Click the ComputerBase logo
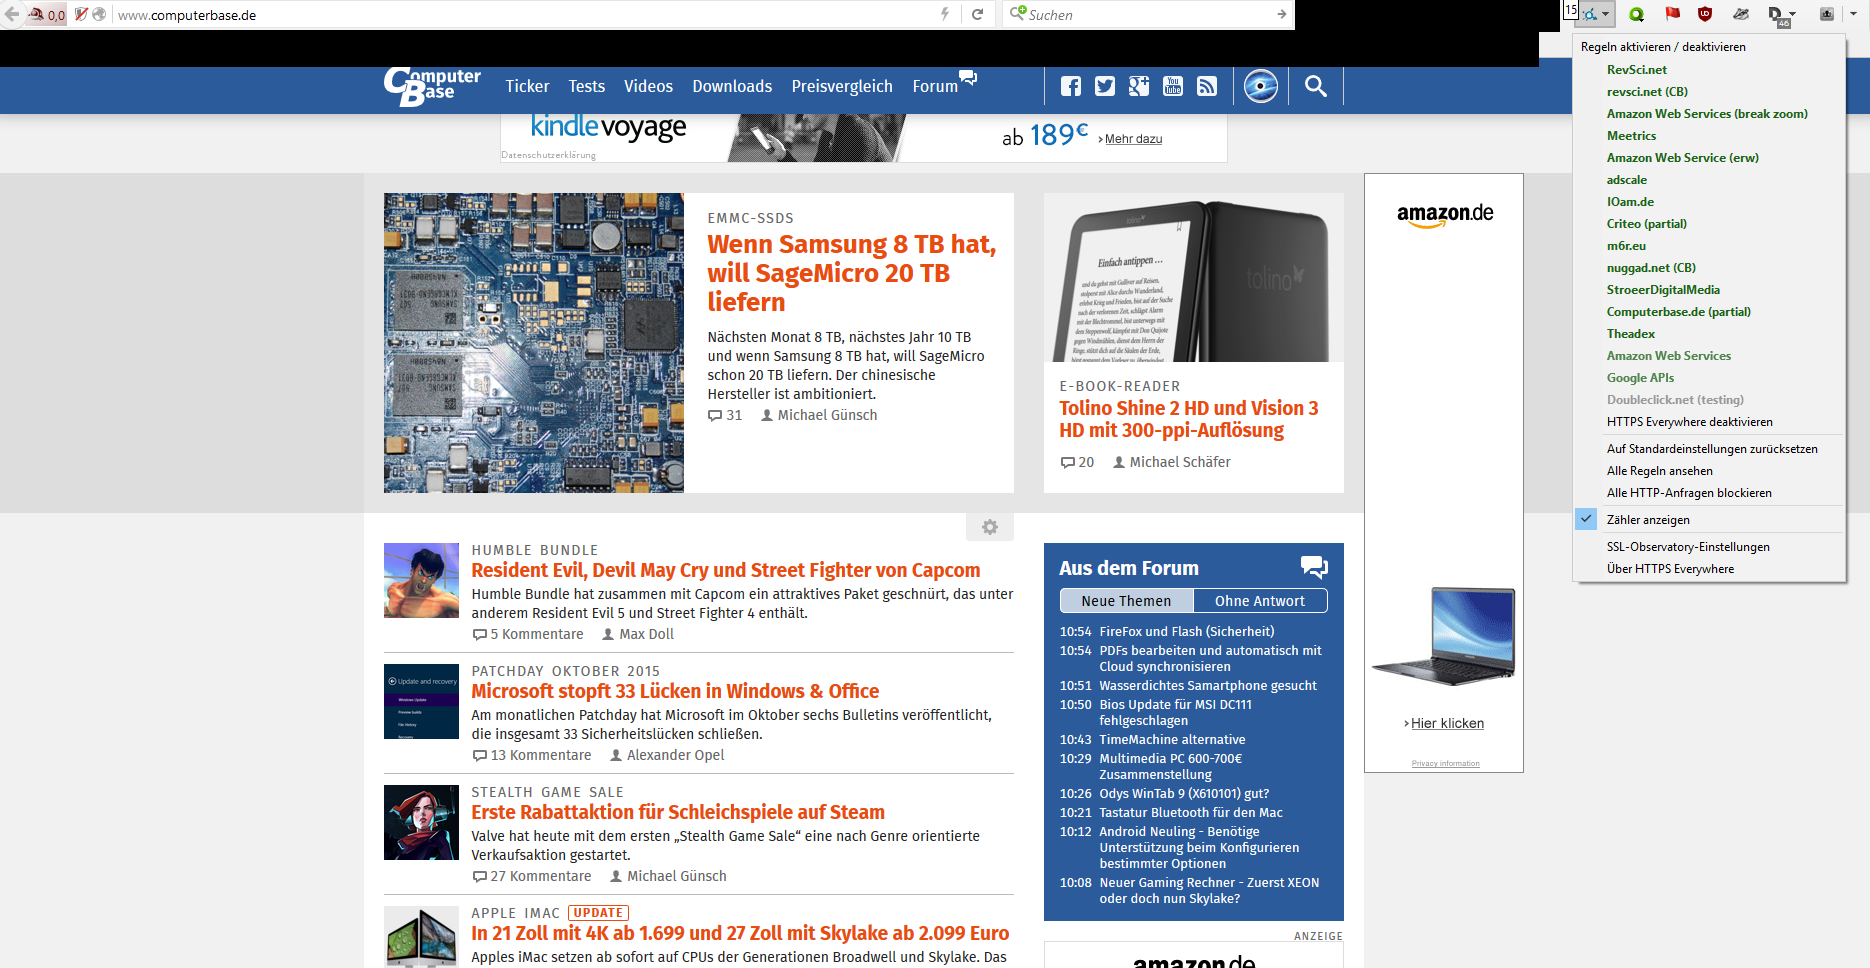Screen dimensions: 1870x968 432,87
